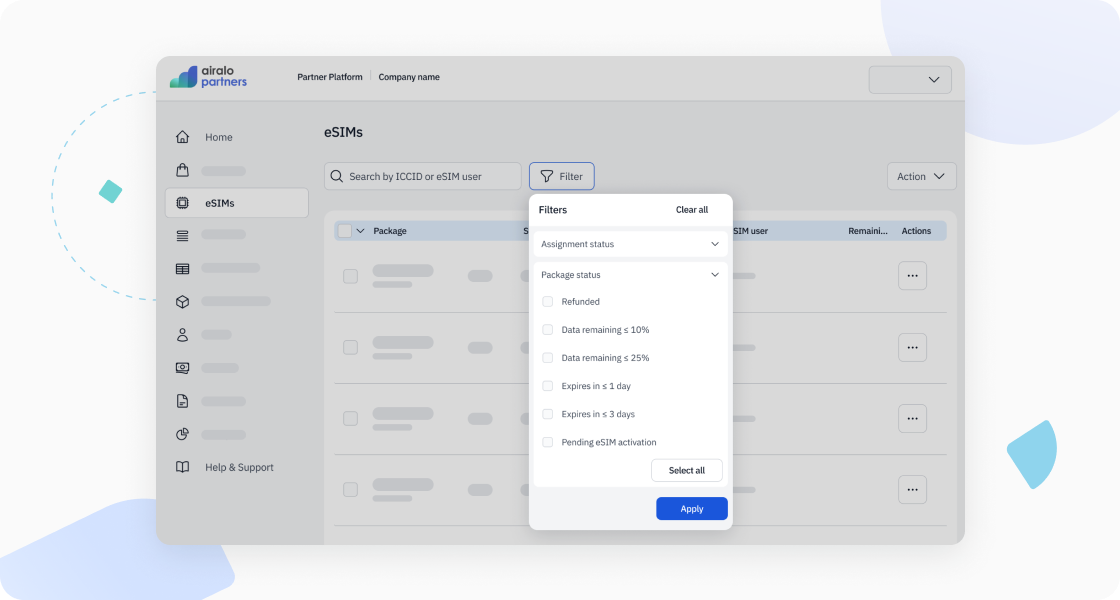Toggle Expires in ≤ 1 day checkbox

pyautogui.click(x=547, y=386)
